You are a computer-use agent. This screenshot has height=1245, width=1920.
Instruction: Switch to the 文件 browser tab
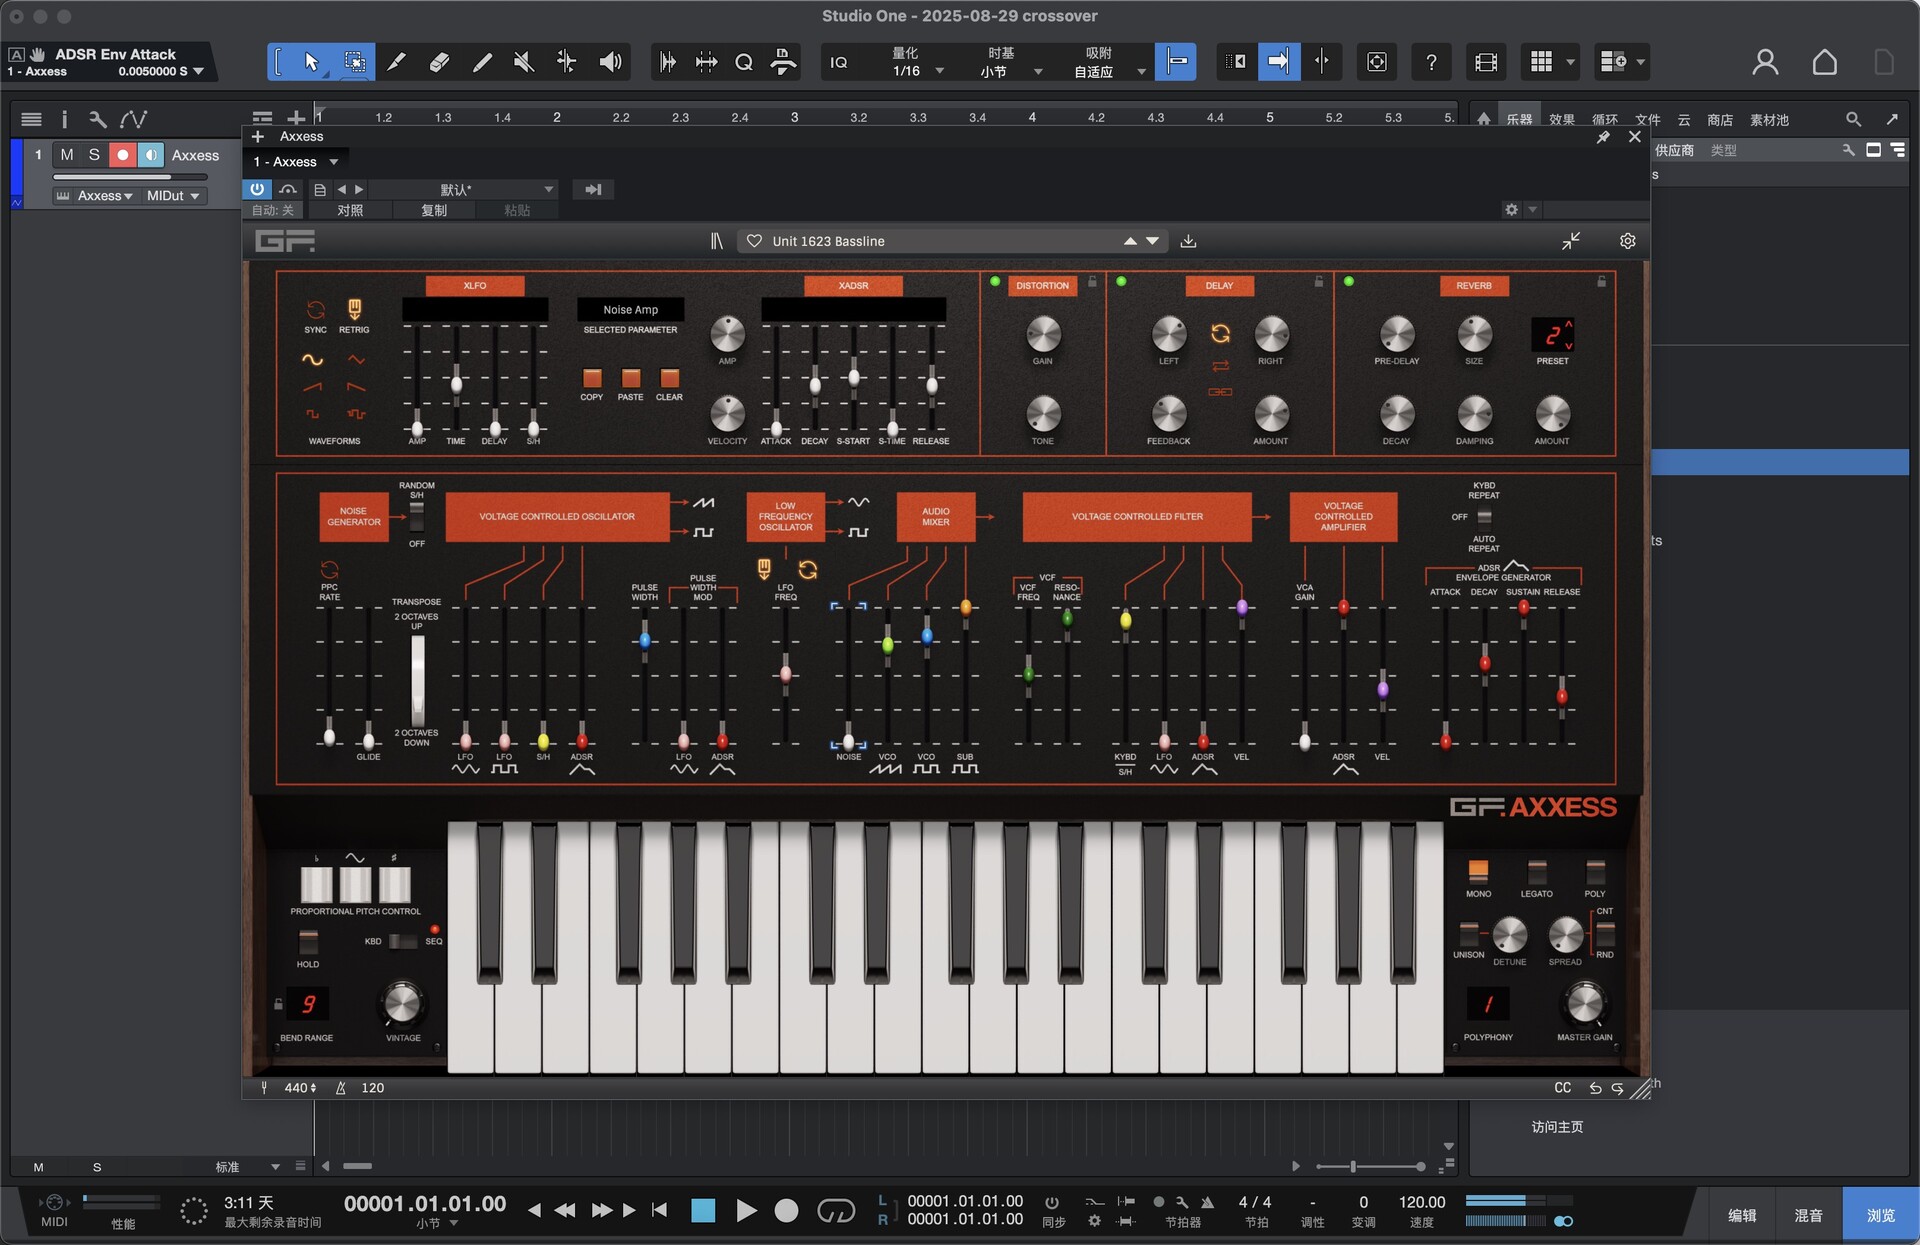tap(1647, 120)
